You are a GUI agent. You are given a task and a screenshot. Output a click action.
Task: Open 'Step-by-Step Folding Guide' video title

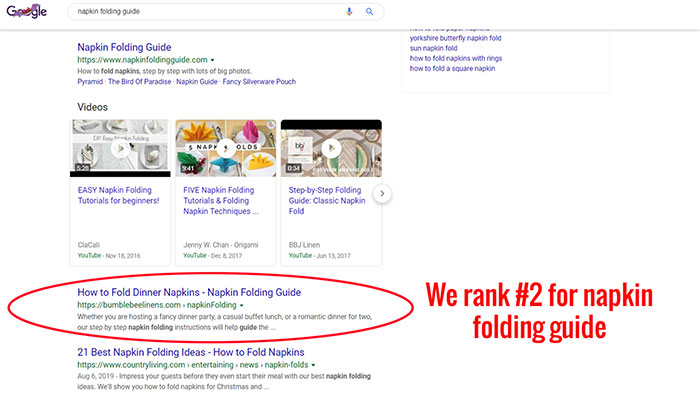click(327, 201)
